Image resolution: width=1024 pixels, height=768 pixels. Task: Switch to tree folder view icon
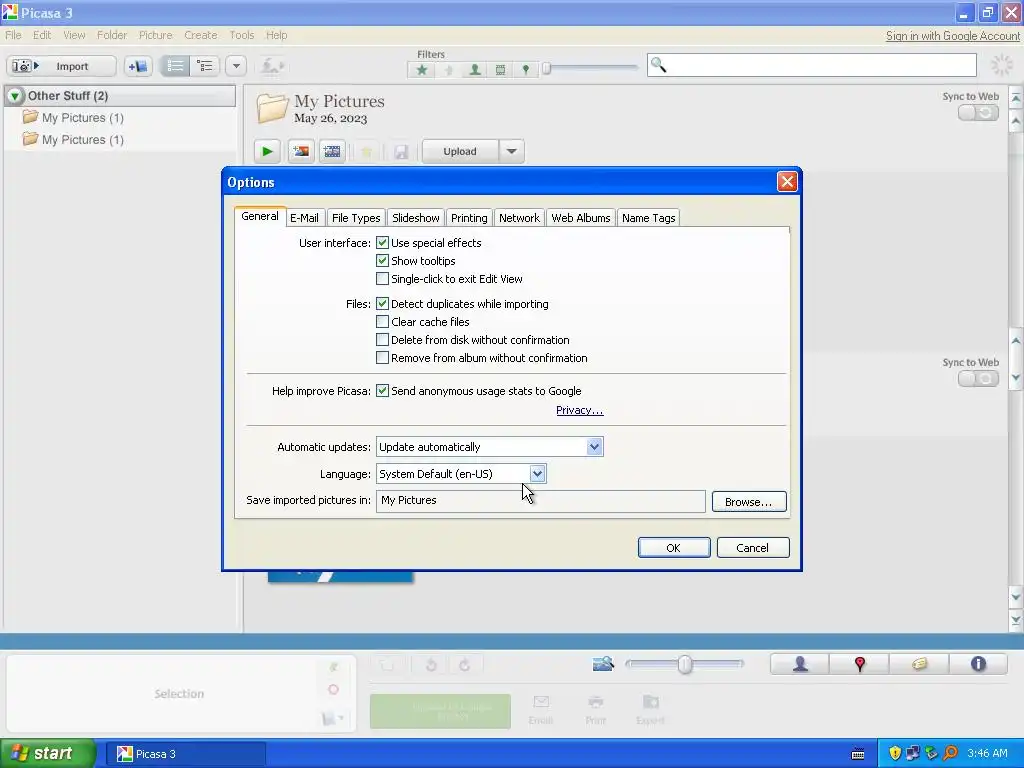[x=205, y=66]
